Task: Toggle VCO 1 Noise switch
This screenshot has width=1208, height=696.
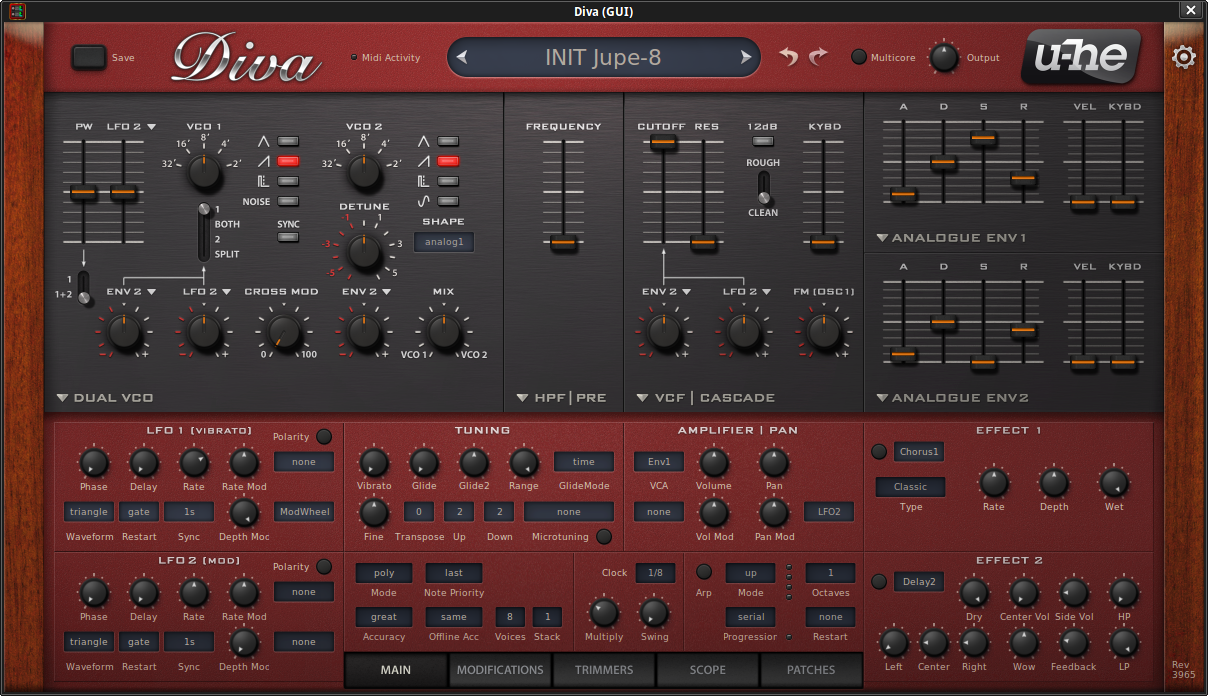Action: point(288,201)
